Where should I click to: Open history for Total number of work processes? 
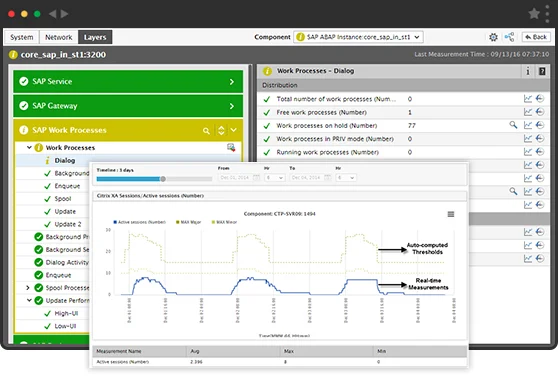point(540,99)
